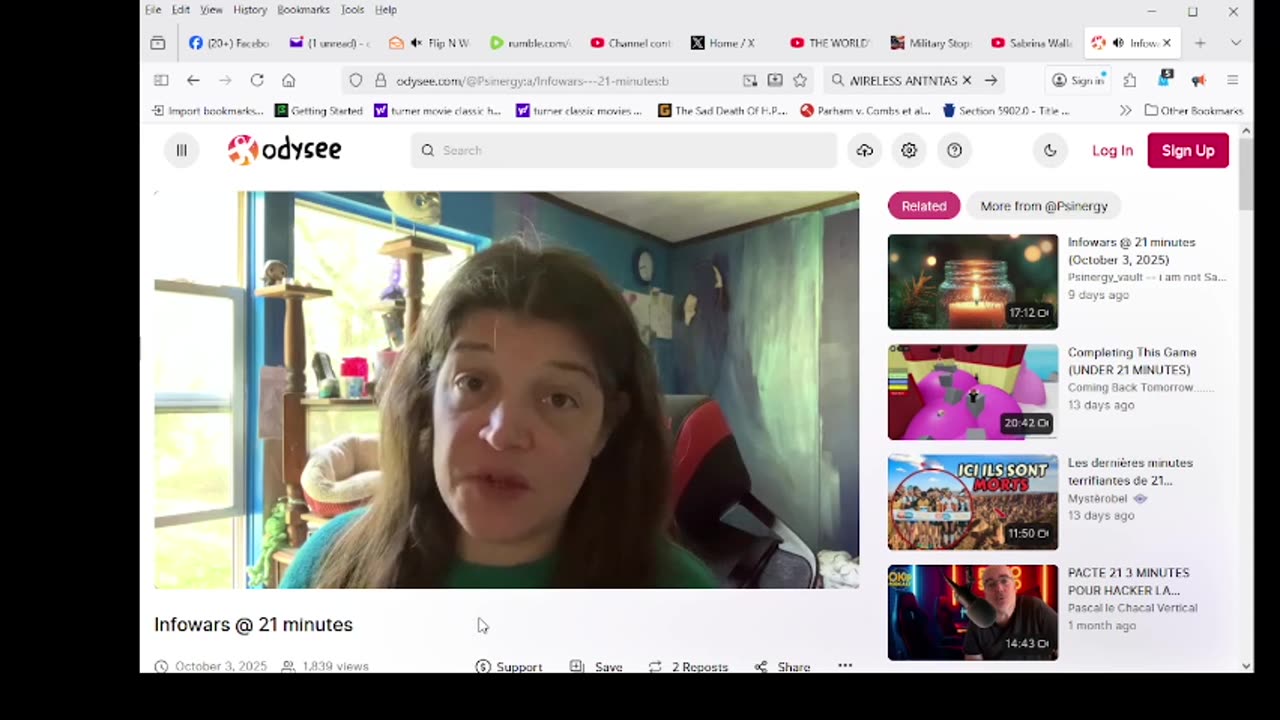
Task: Open the Mystèrobel channel link
Action: click(x=1097, y=498)
